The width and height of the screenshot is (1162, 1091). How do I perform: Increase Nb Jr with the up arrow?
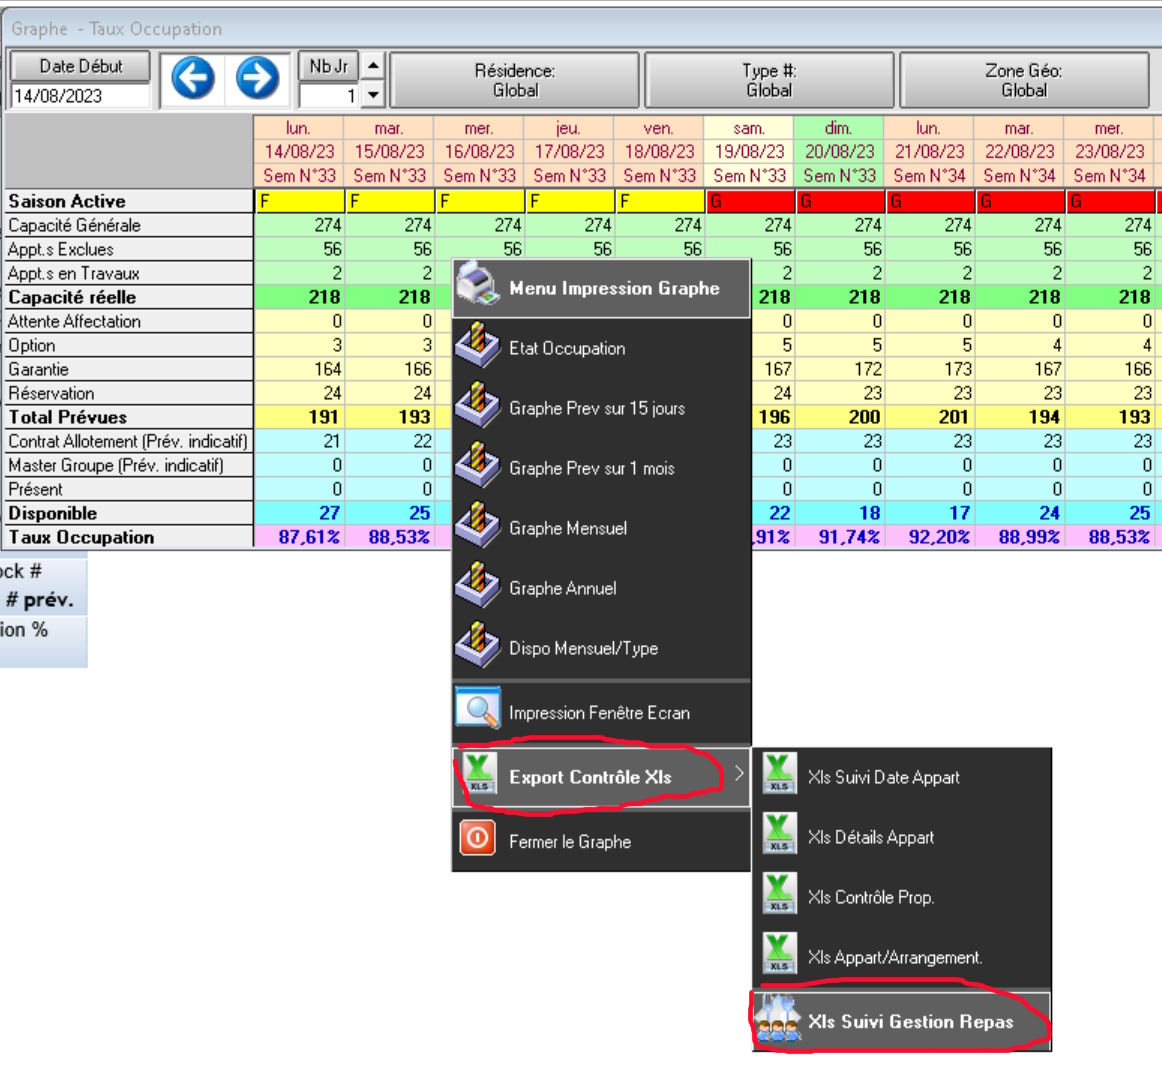point(372,67)
